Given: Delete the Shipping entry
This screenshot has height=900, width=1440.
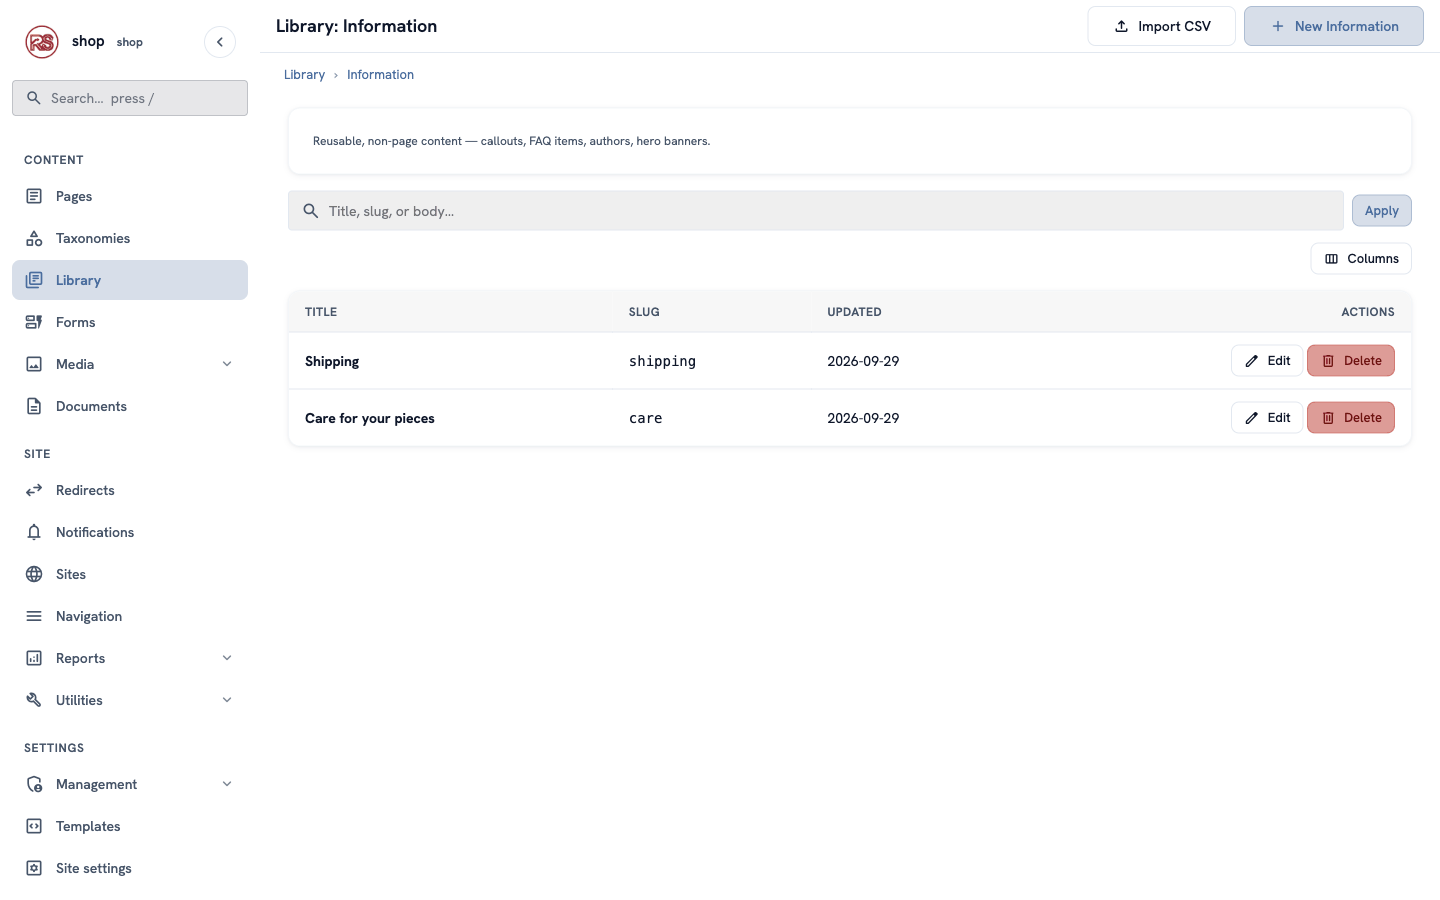Looking at the screenshot, I should (1351, 361).
